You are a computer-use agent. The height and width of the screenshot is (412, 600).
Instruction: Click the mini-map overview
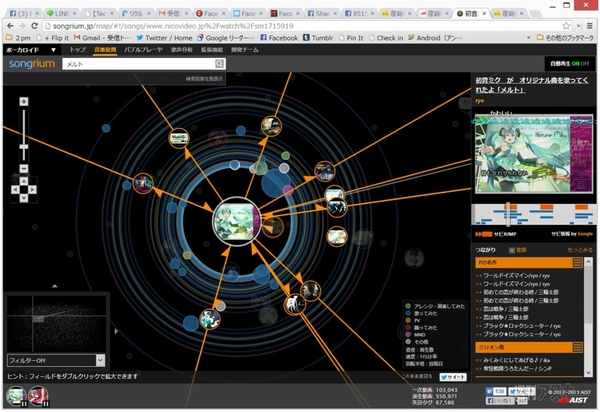pos(57,324)
